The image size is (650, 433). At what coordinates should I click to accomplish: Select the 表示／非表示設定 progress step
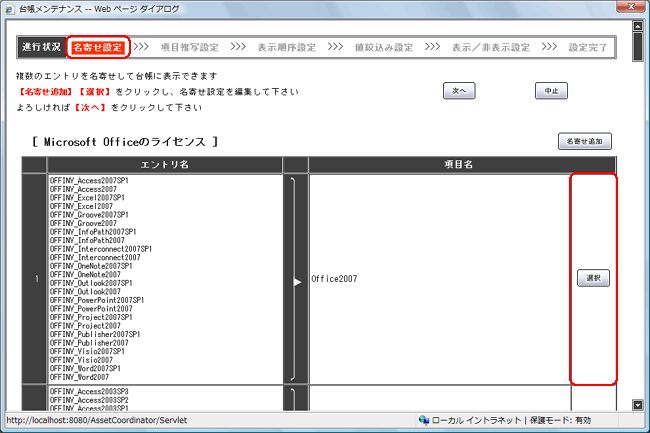click(491, 47)
